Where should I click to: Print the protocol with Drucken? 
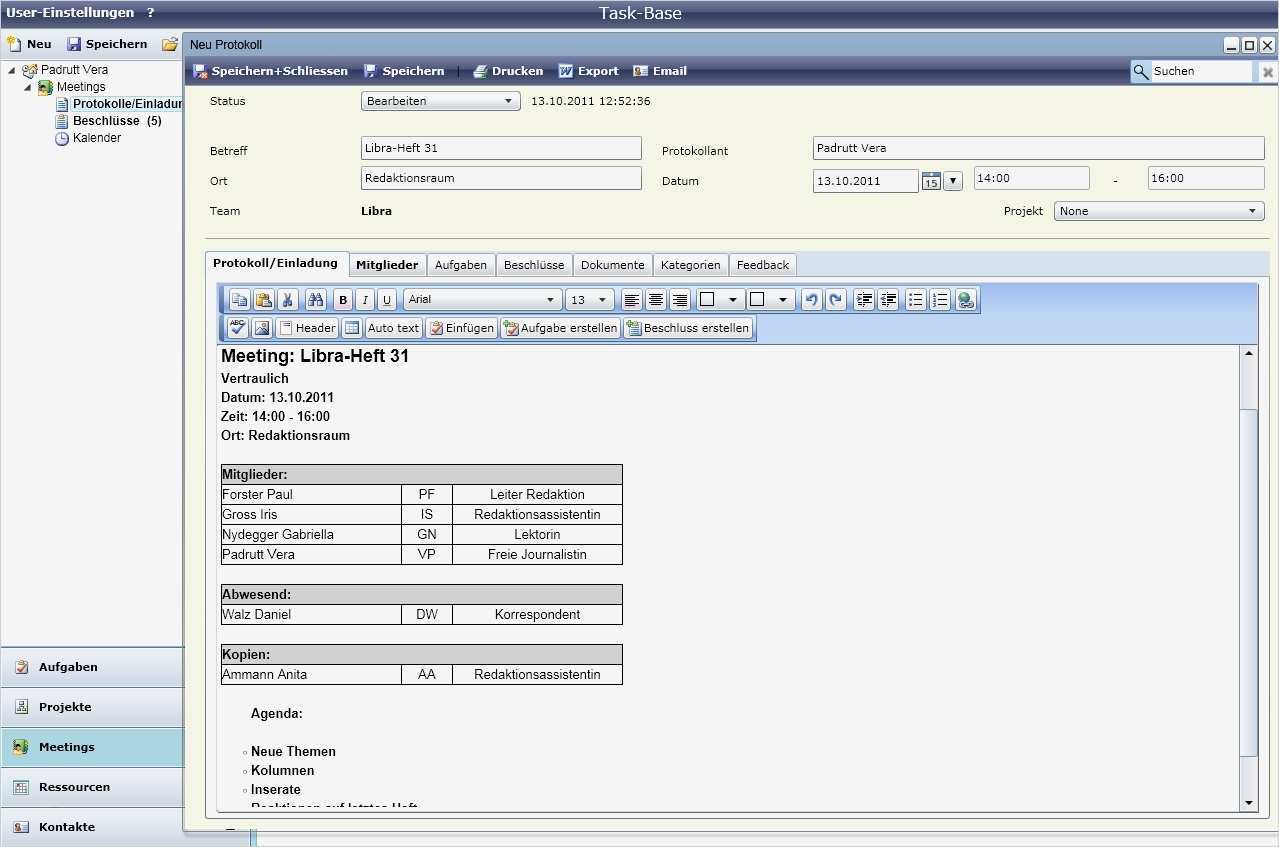click(x=508, y=71)
